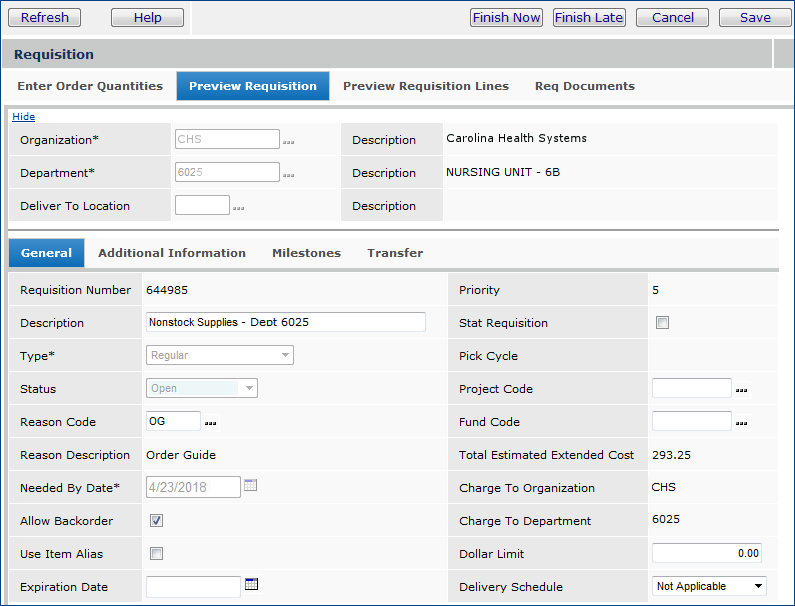This screenshot has width=795, height=606.
Task: Open the Reason Code lookup icon
Action: (210, 424)
